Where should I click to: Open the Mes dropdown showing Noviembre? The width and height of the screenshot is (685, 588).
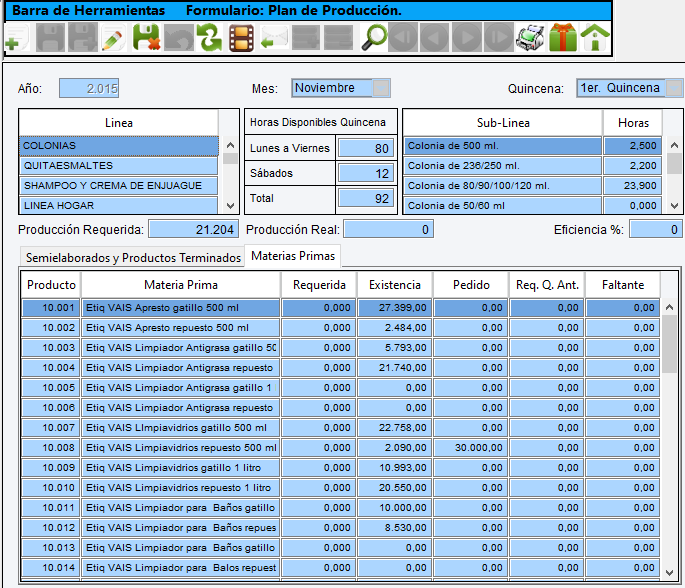point(381,88)
